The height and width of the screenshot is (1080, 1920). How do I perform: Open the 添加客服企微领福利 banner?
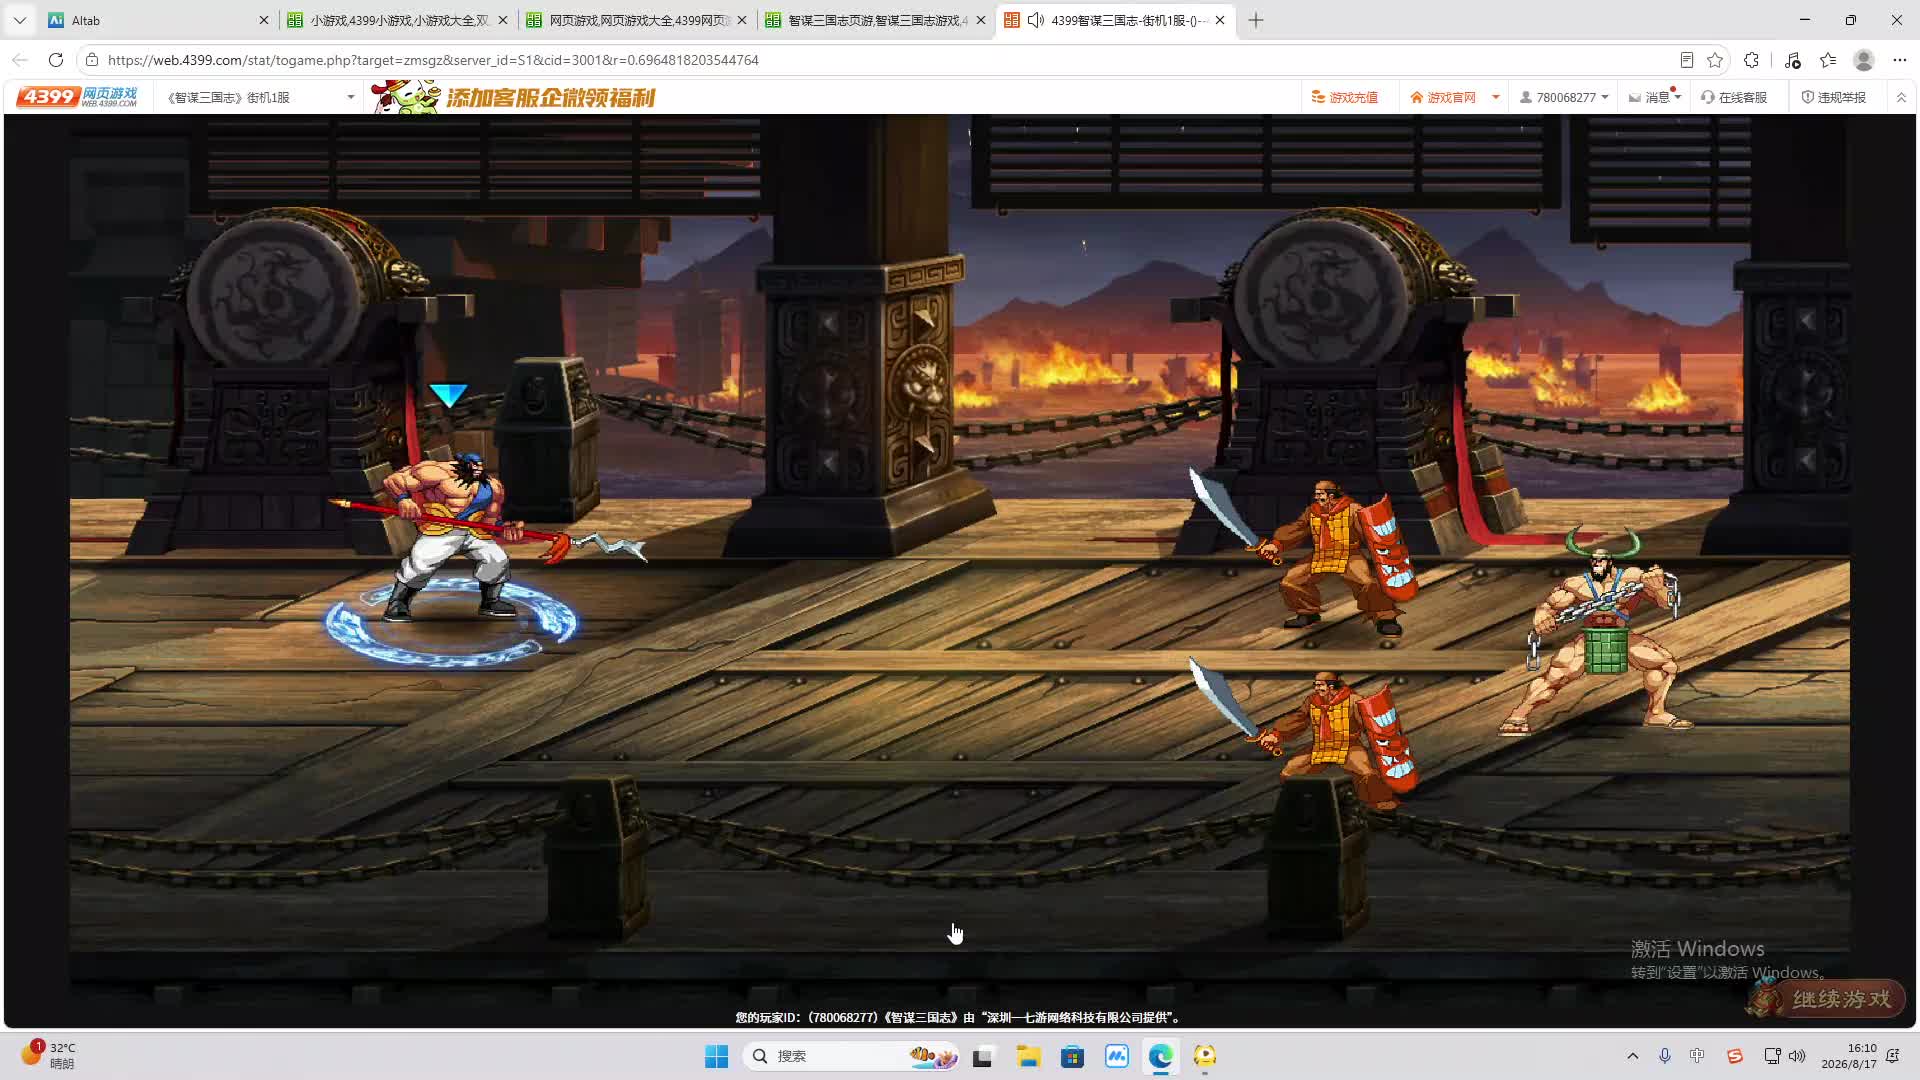point(513,97)
